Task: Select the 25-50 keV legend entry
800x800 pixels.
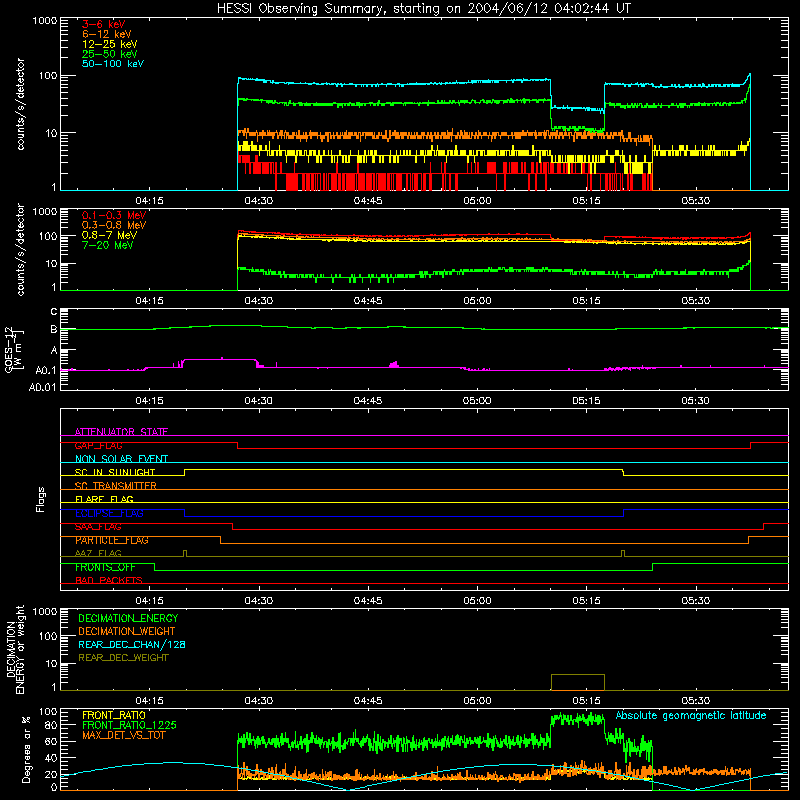Action: click(x=109, y=54)
